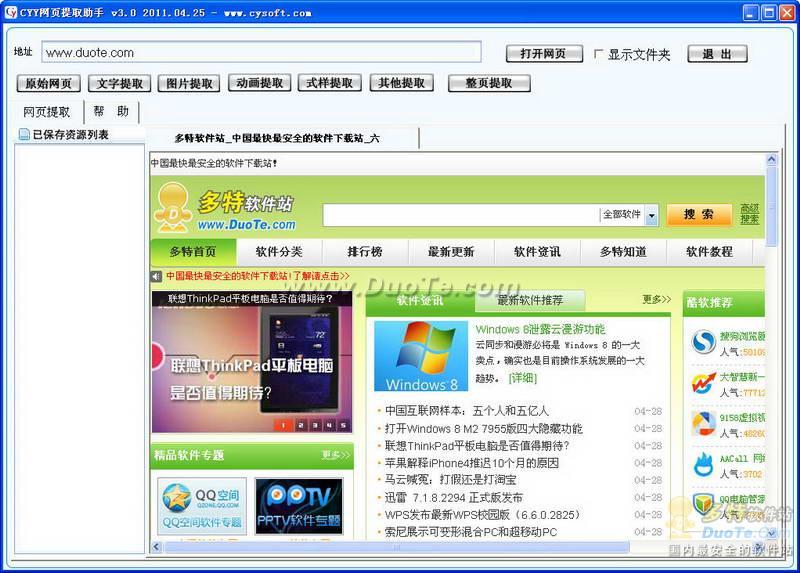Click the vertical scrollbar up arrow
This screenshot has width=800, height=573.
(x=771, y=160)
